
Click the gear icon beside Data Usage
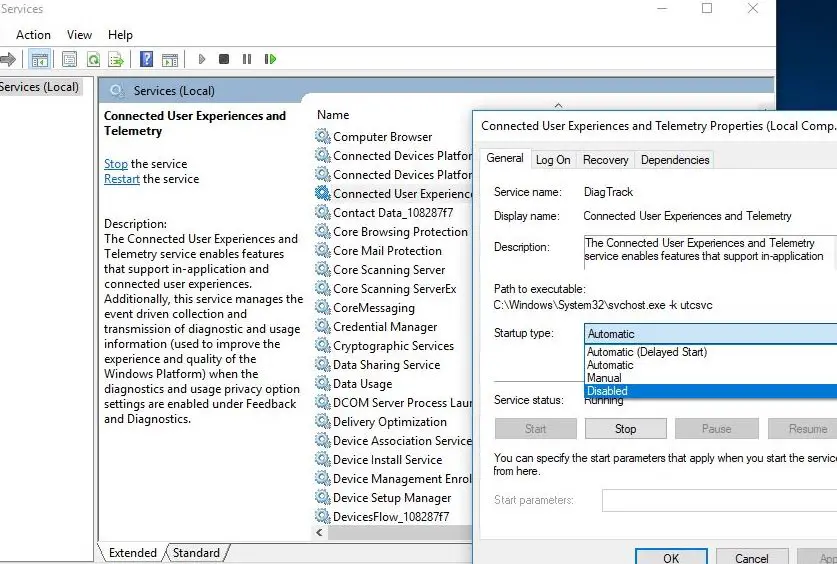coord(322,383)
